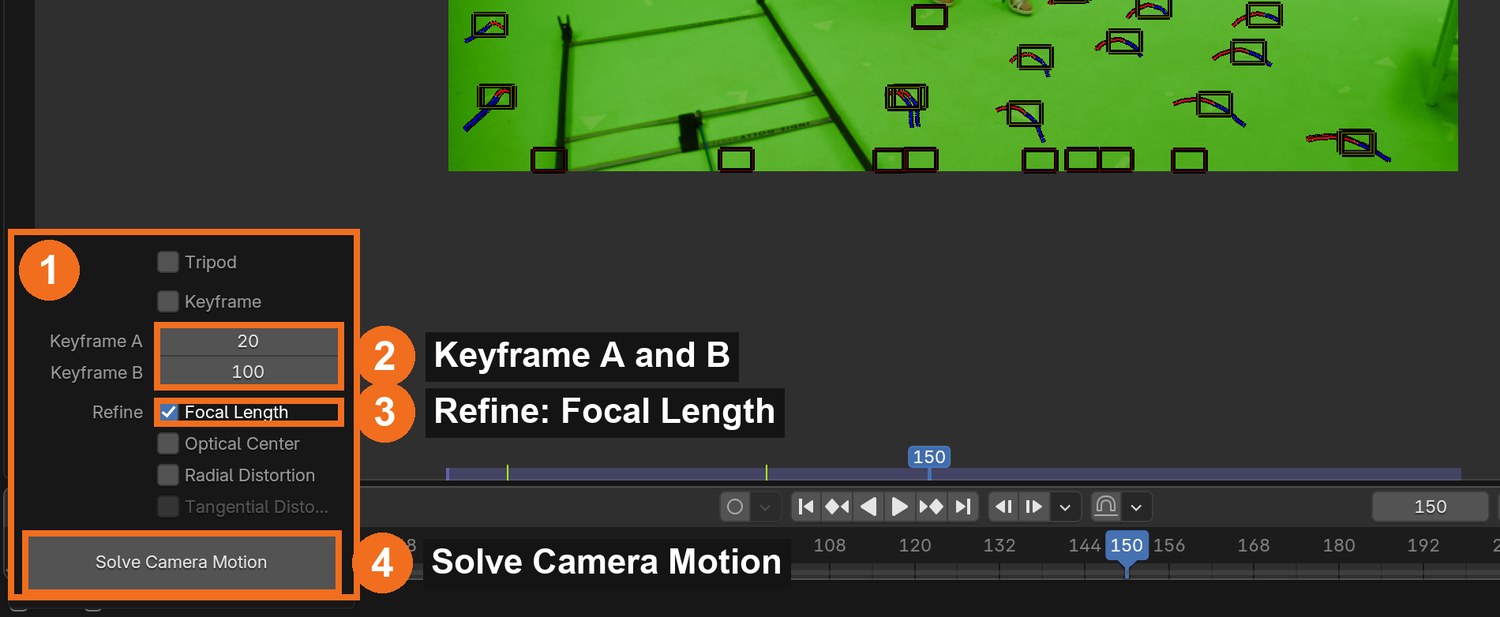Click frame 108 on the timeline ruler

pos(829,545)
